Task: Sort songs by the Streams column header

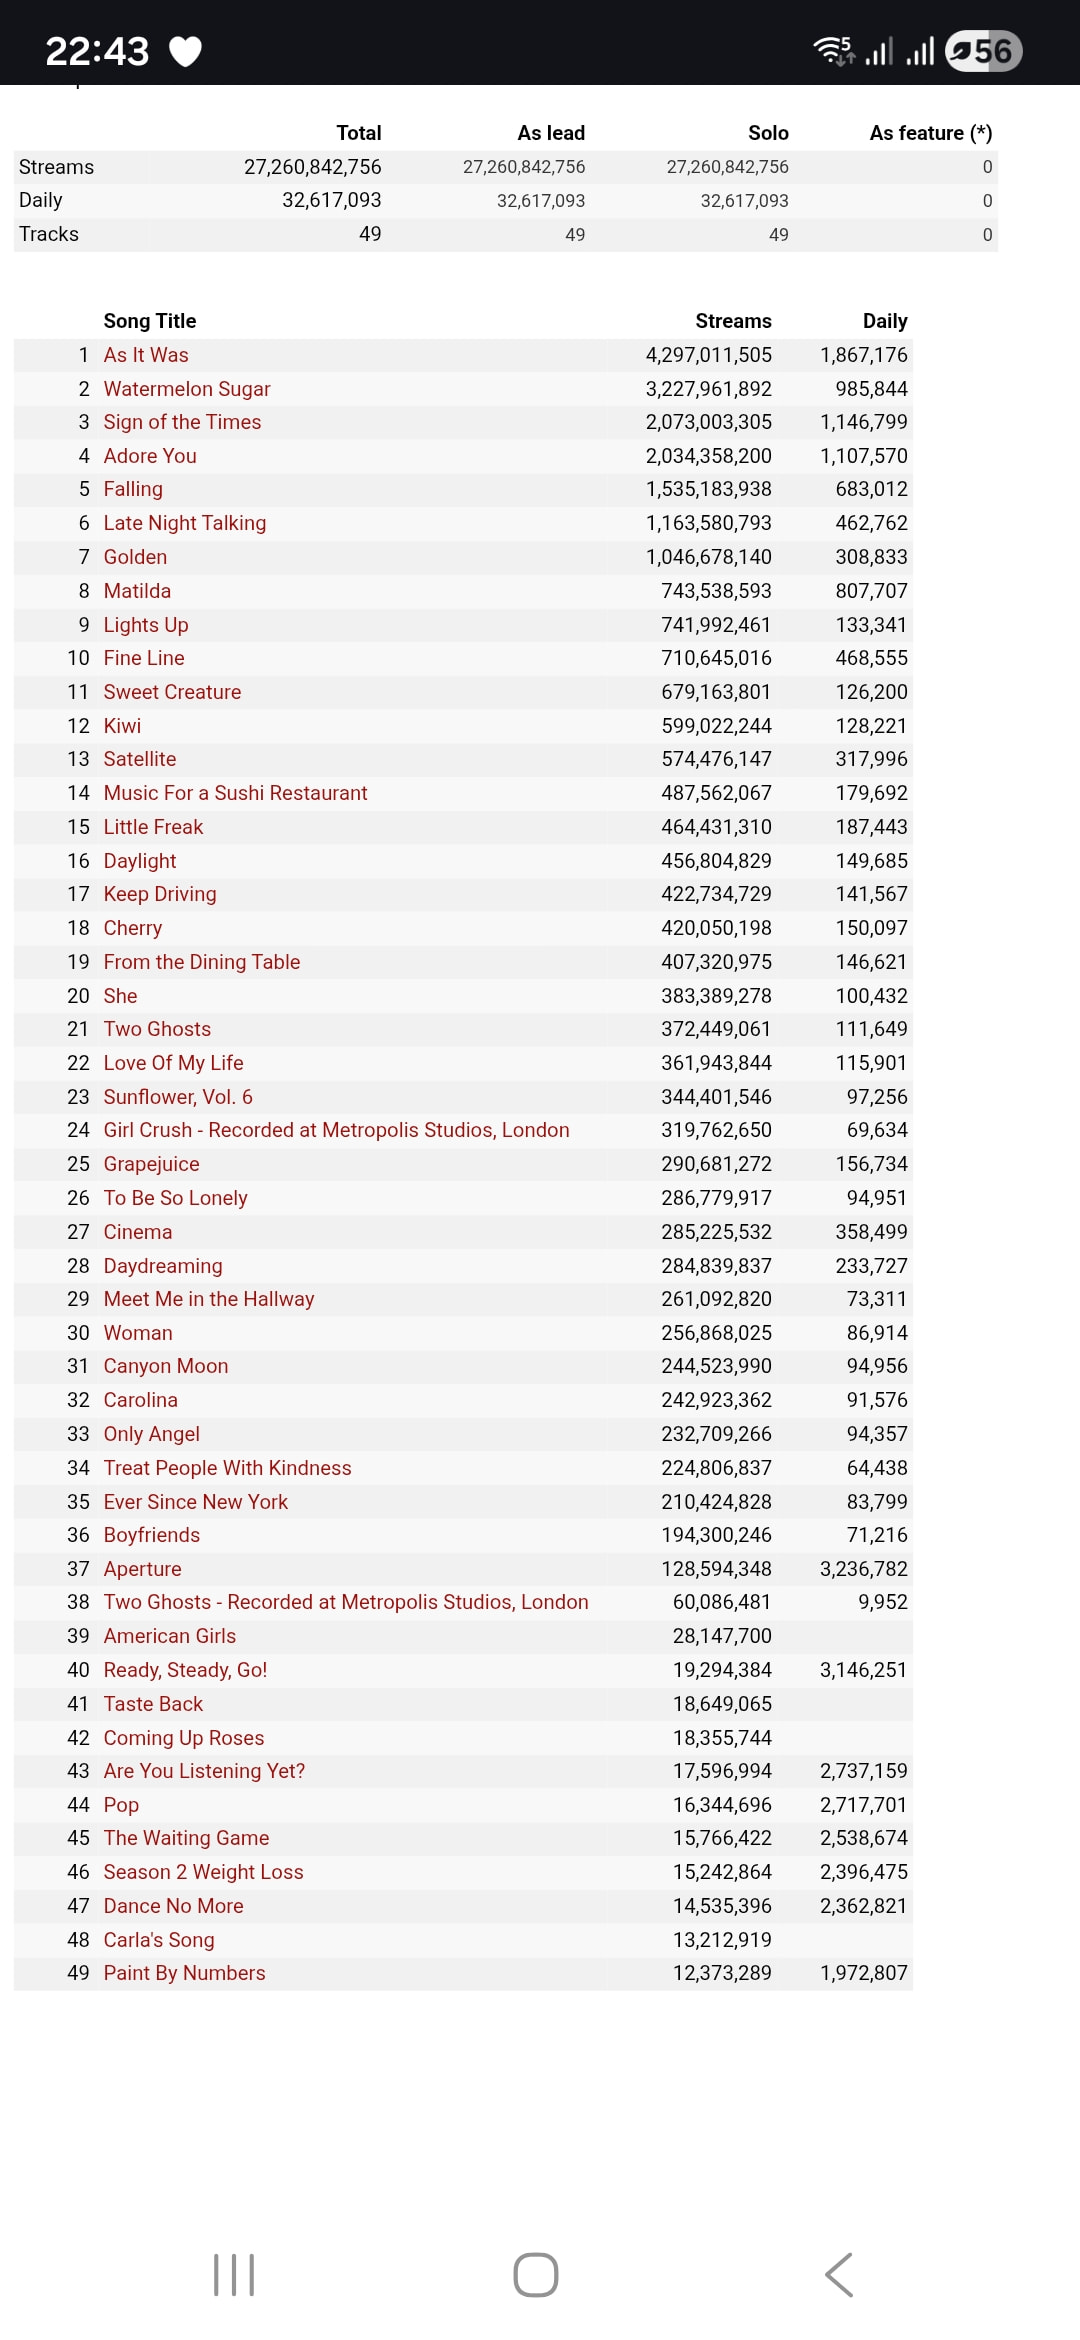Action: coord(733,321)
